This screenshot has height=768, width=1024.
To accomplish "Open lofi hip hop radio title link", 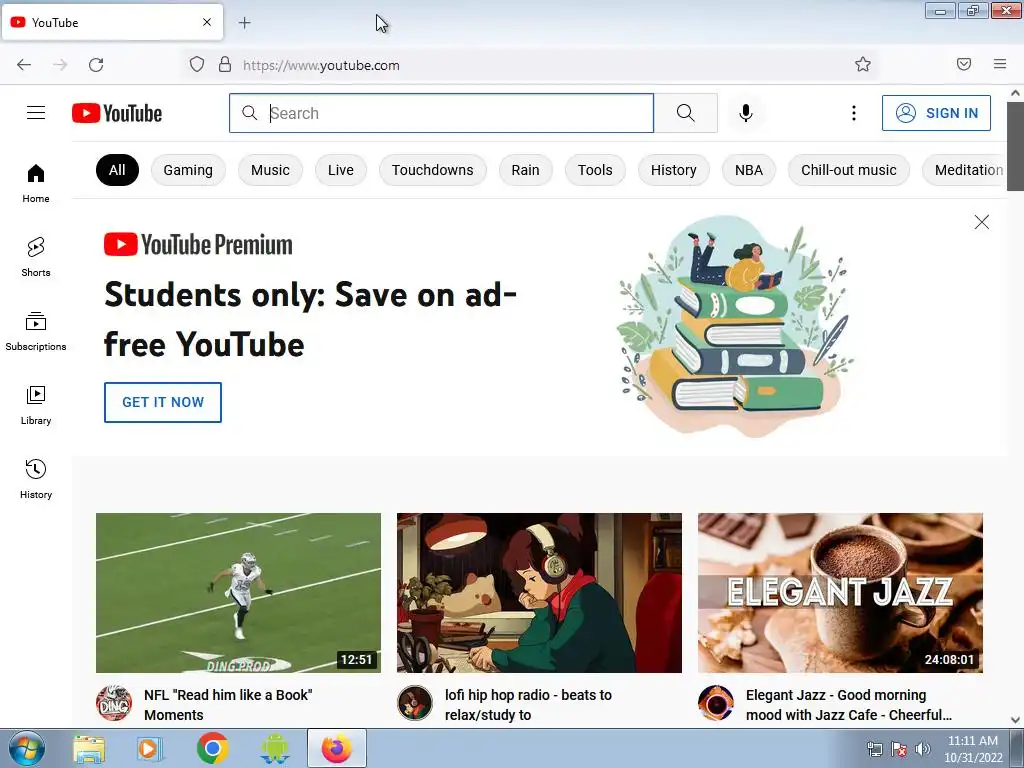I will (528, 705).
